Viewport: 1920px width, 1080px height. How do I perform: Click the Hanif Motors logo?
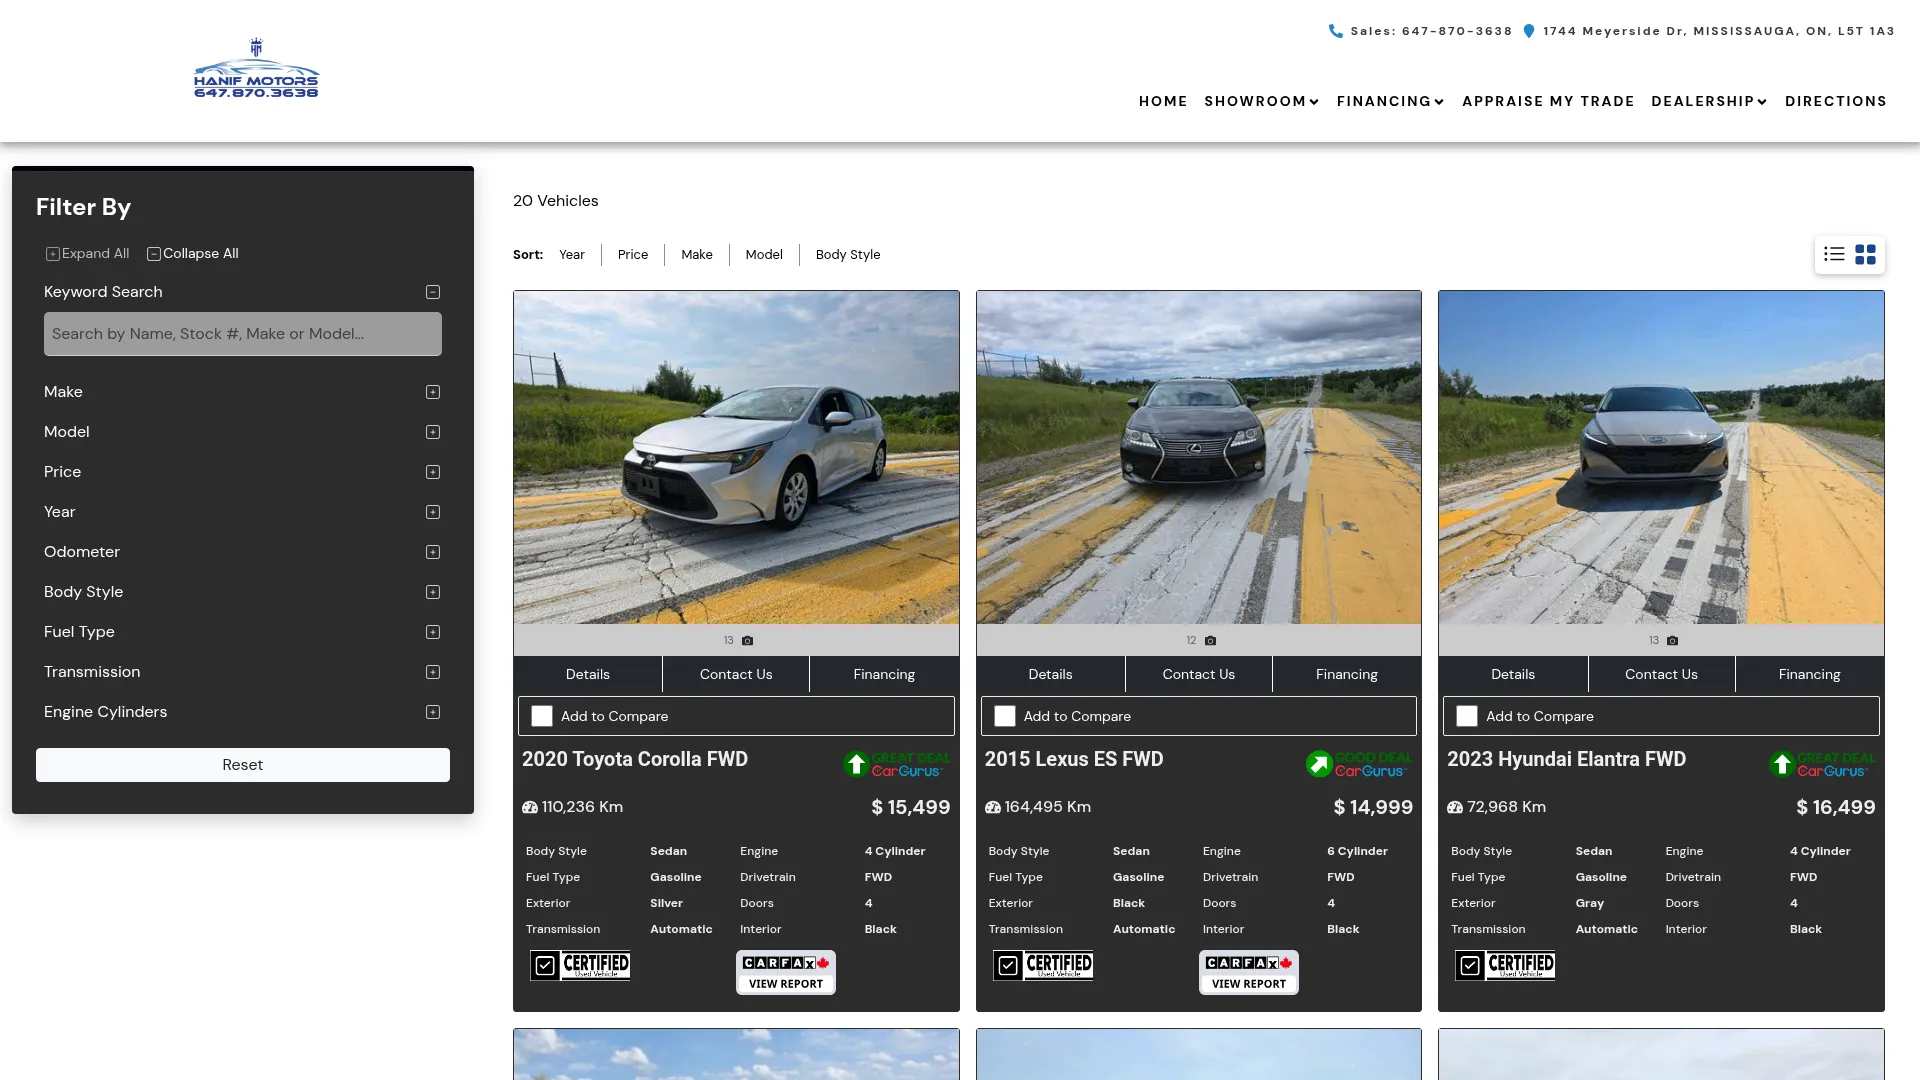coord(256,68)
